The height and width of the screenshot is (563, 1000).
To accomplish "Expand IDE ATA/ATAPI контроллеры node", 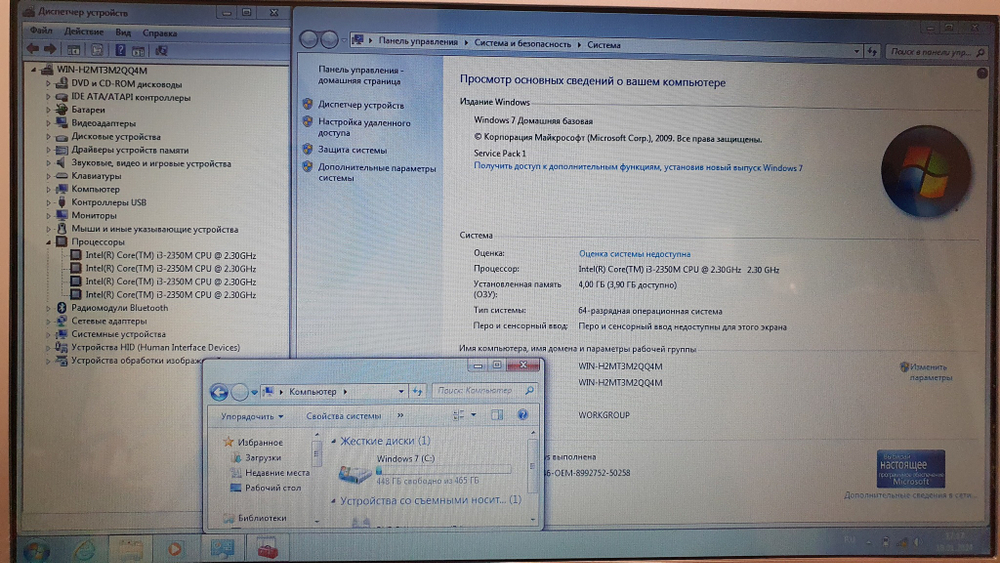I will click(x=48, y=97).
